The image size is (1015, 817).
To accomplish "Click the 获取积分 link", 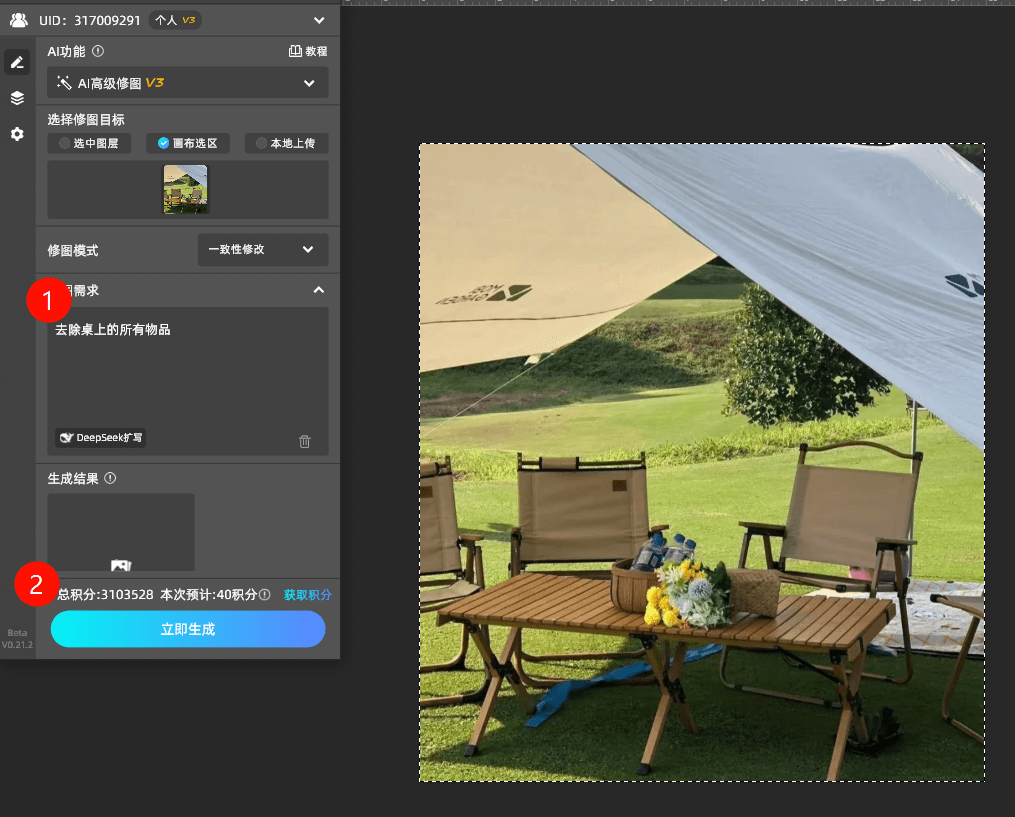I will click(307, 594).
